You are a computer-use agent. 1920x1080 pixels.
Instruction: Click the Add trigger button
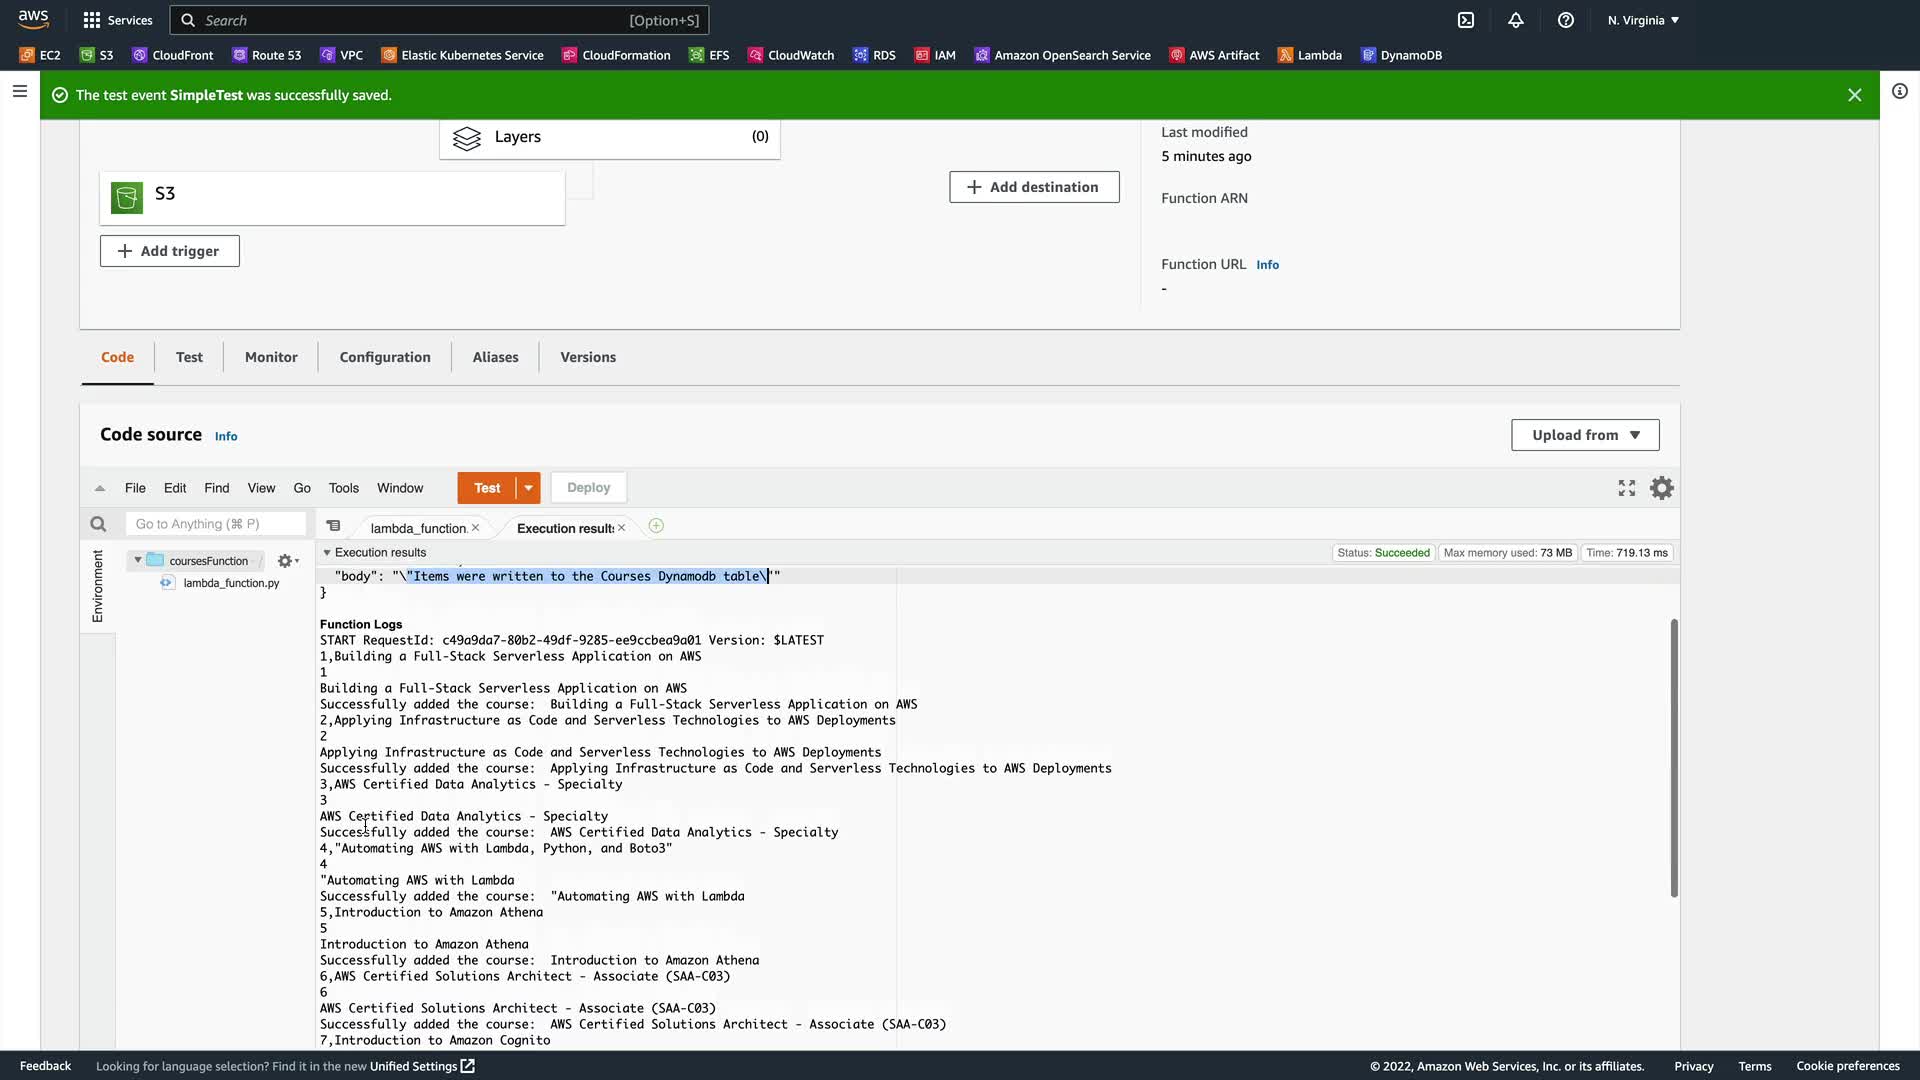point(169,251)
